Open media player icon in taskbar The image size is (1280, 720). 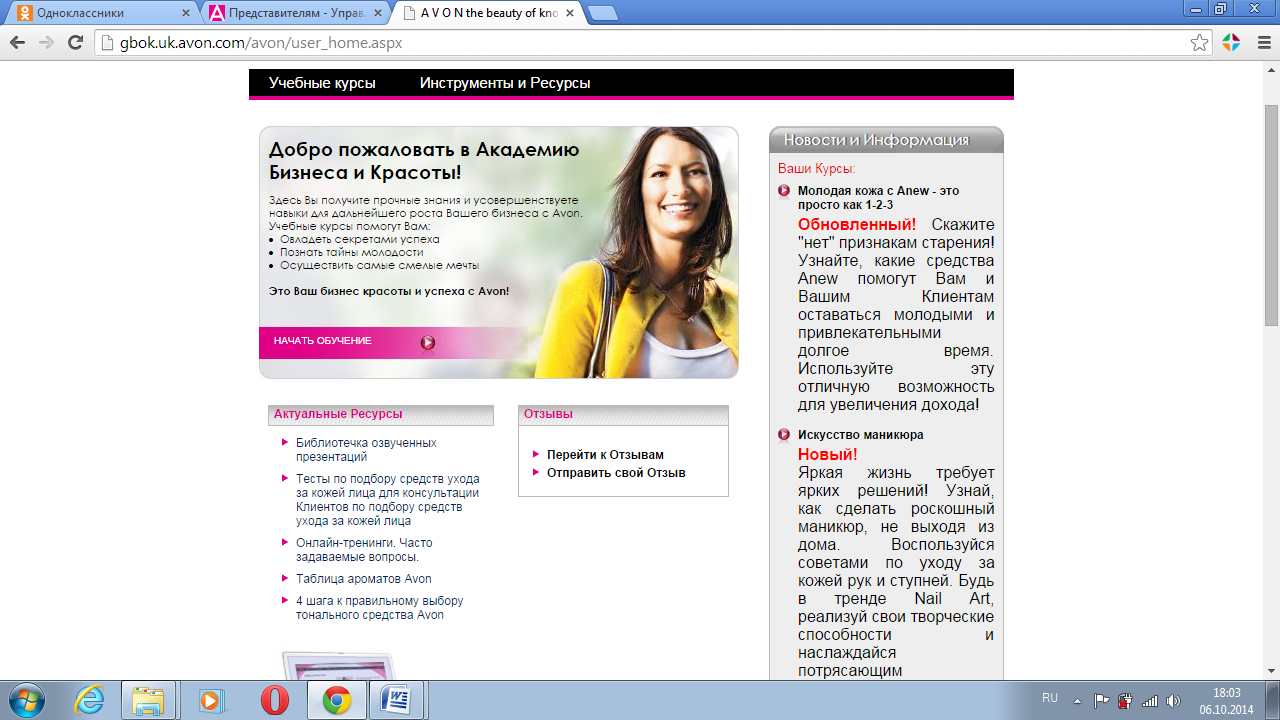(211, 700)
